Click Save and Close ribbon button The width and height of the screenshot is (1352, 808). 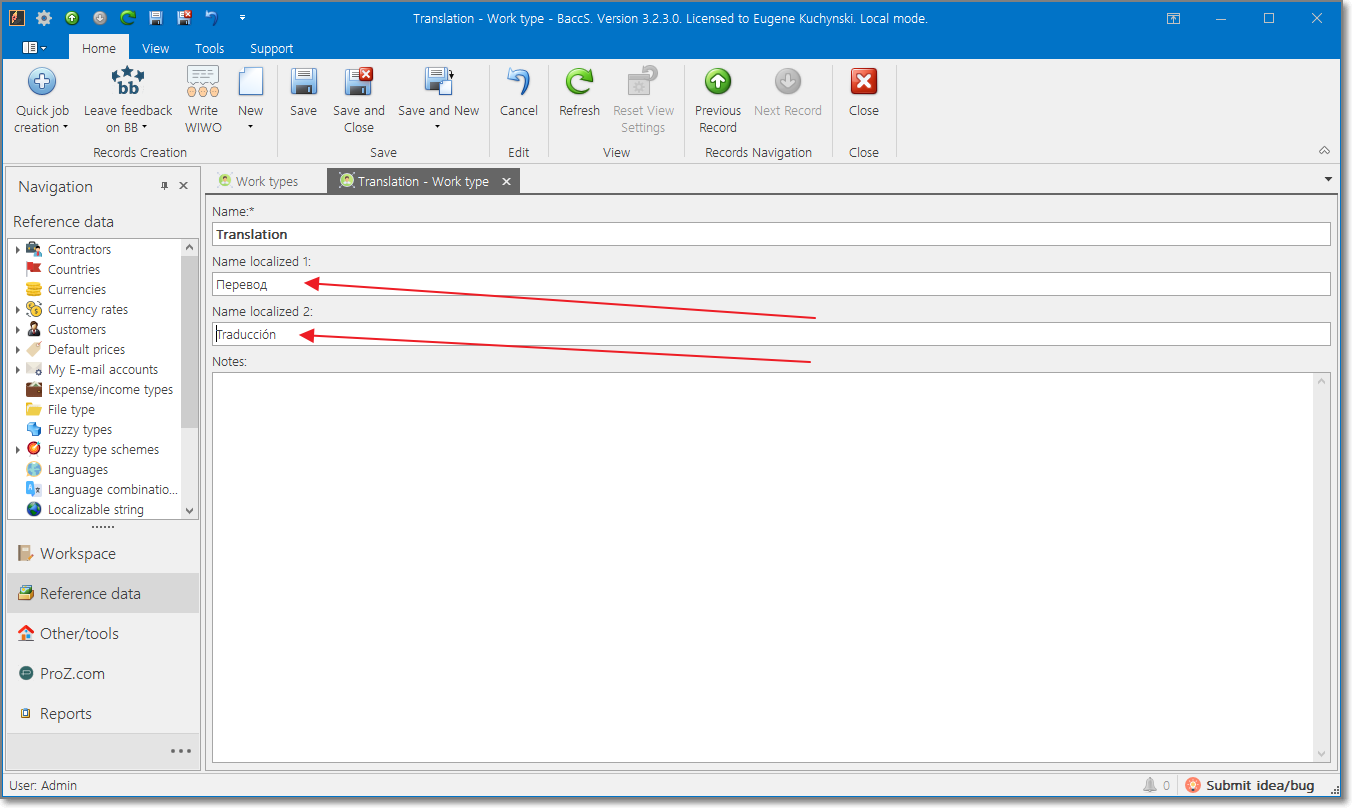359,100
